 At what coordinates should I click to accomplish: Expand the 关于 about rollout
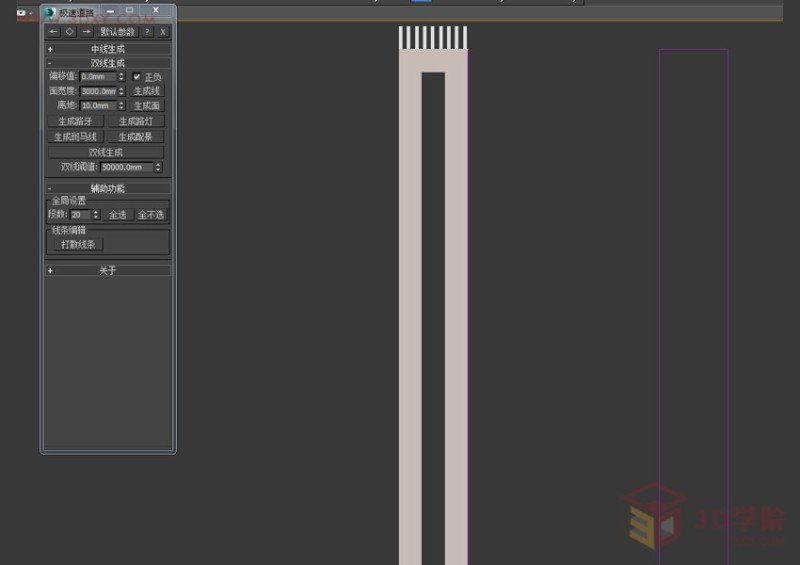(x=108, y=271)
